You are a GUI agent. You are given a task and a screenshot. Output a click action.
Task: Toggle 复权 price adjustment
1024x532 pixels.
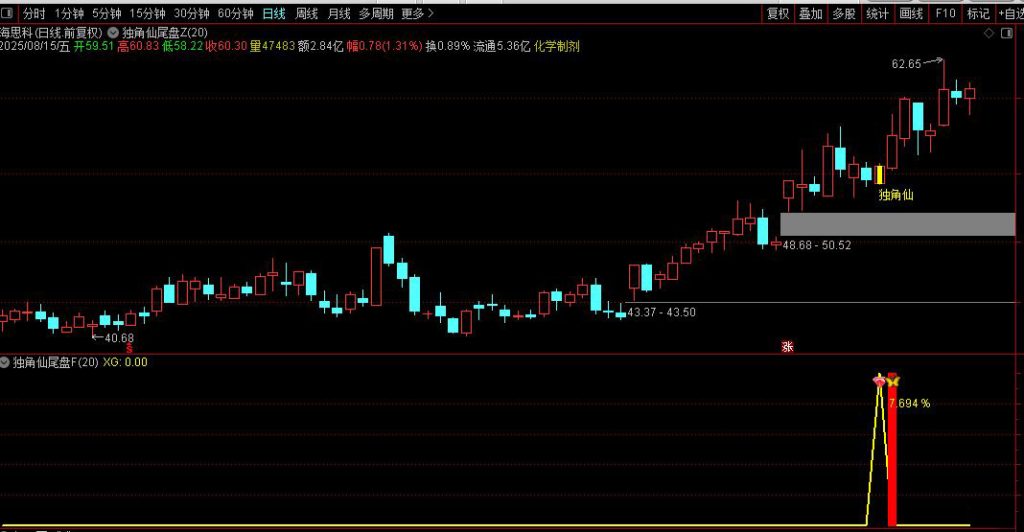(778, 14)
